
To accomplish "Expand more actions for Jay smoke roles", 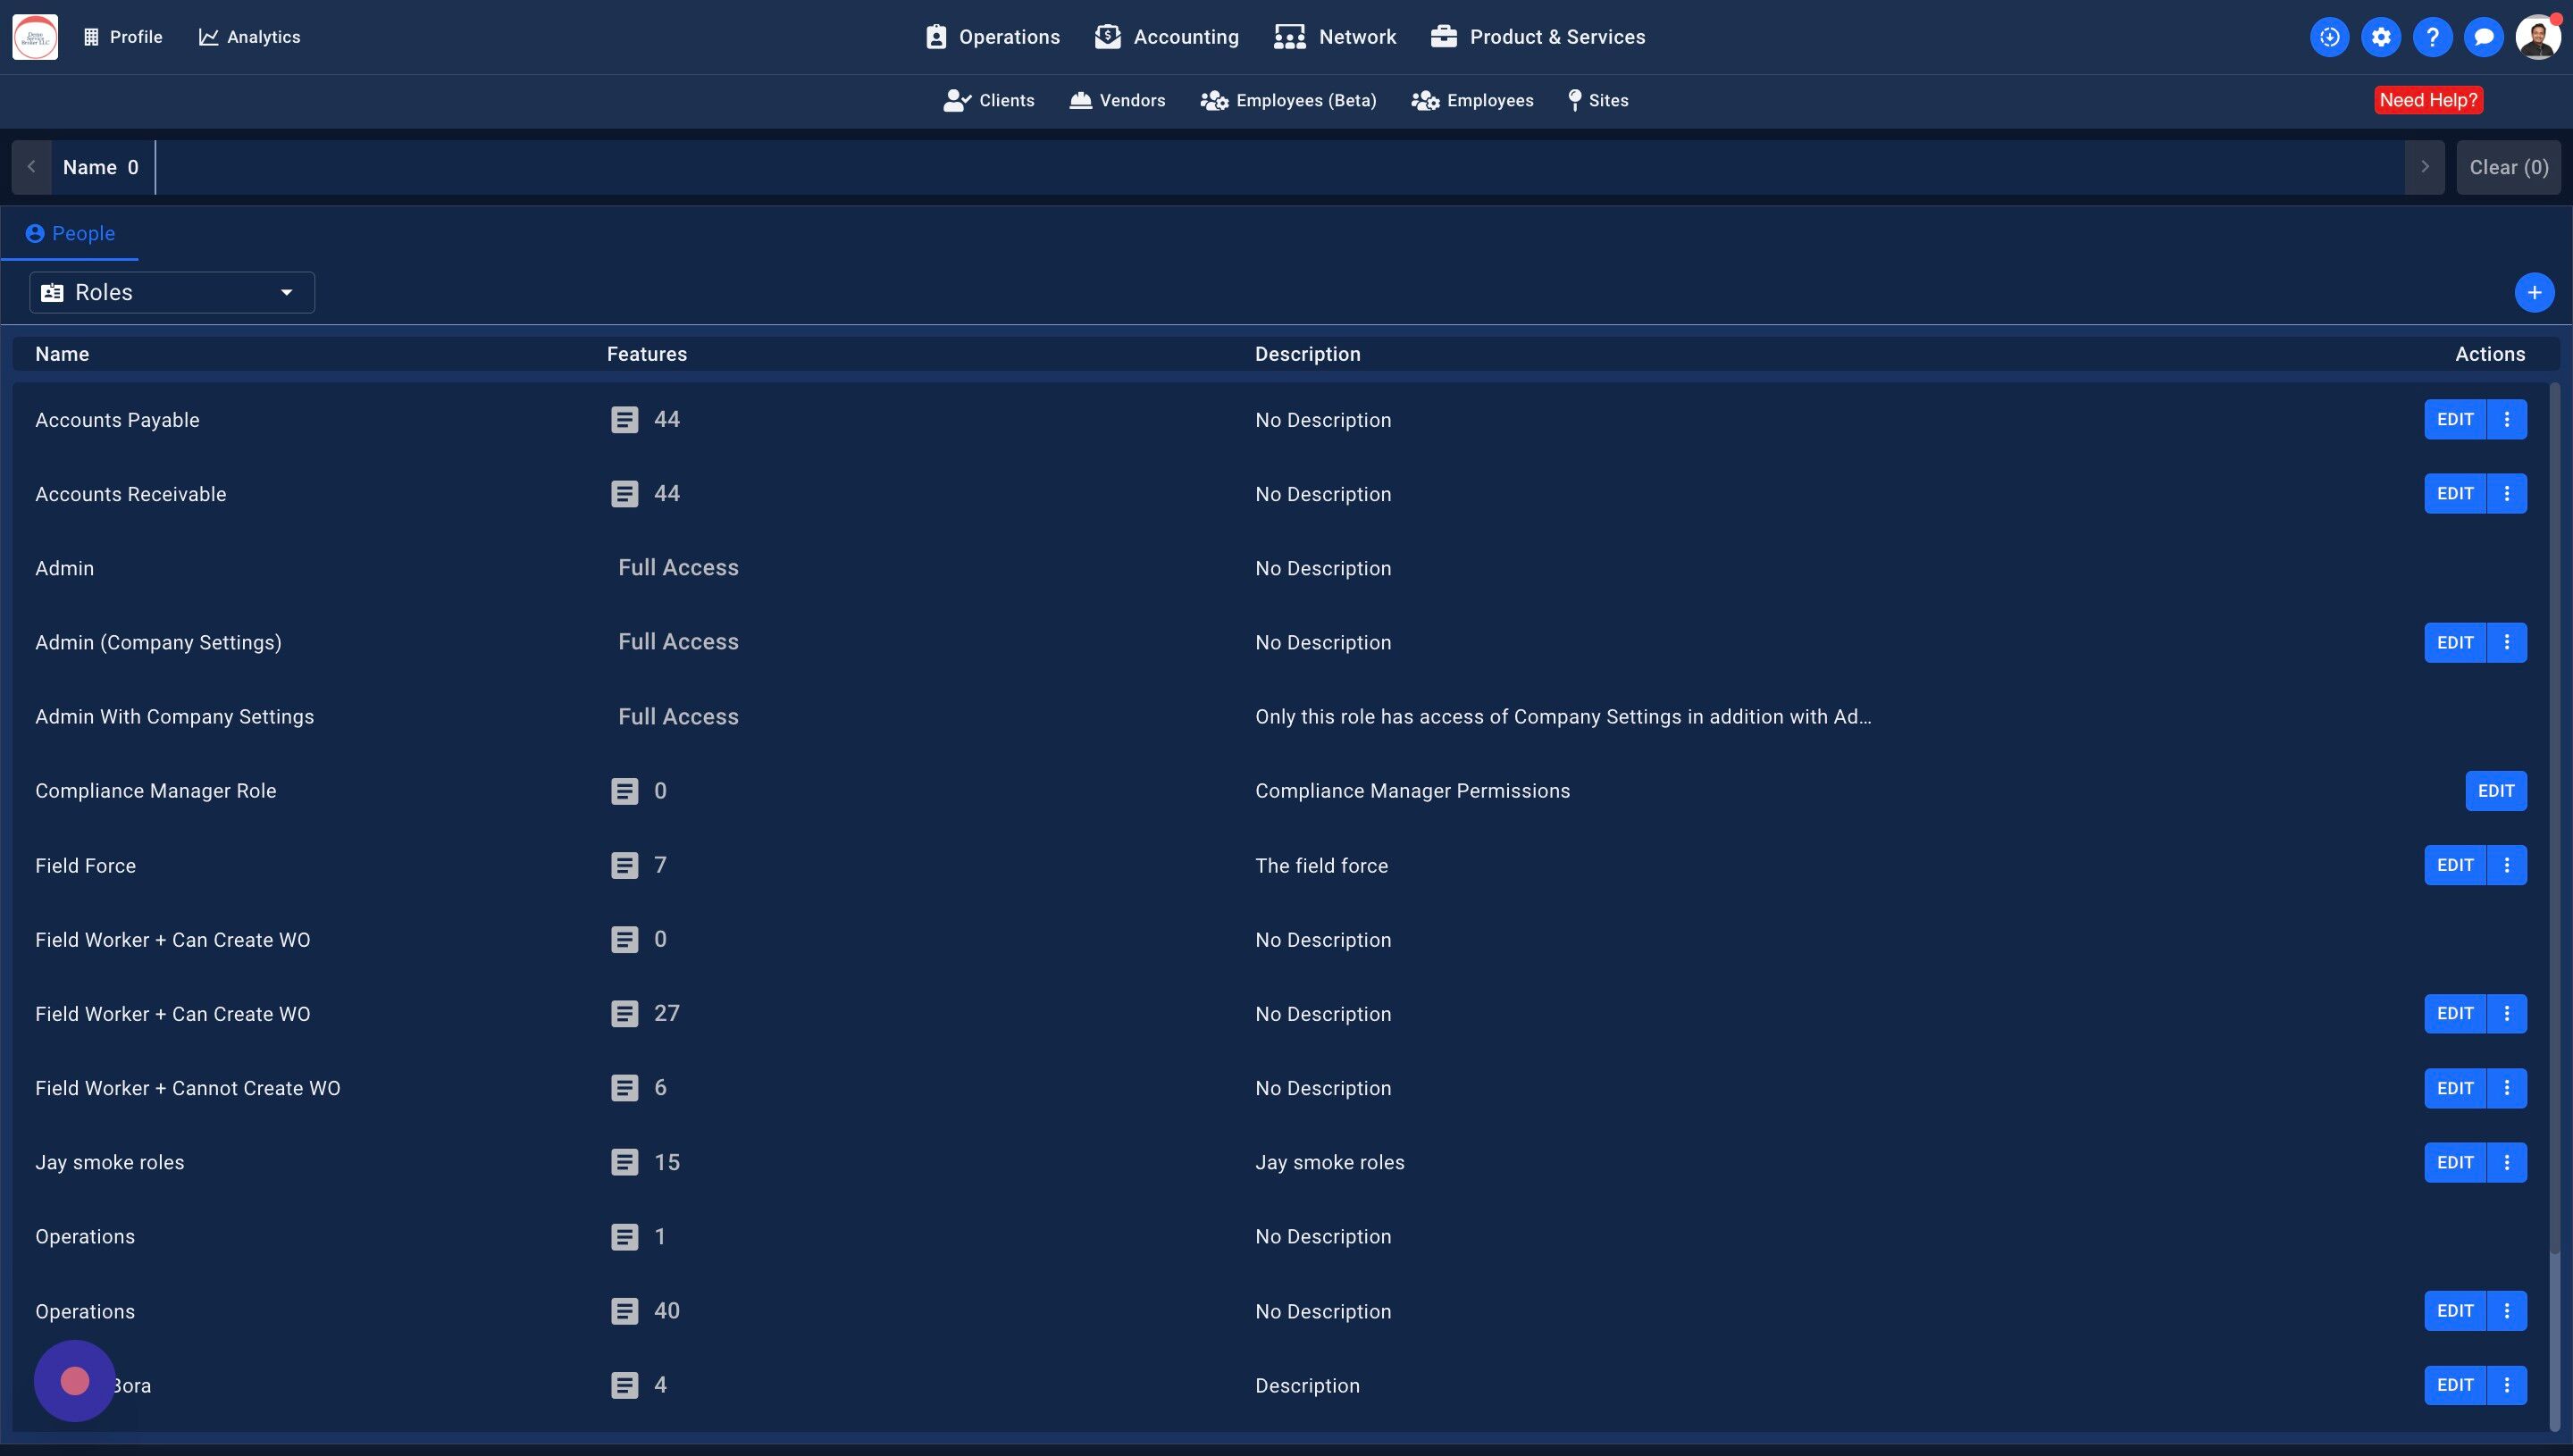I will coord(2506,1162).
